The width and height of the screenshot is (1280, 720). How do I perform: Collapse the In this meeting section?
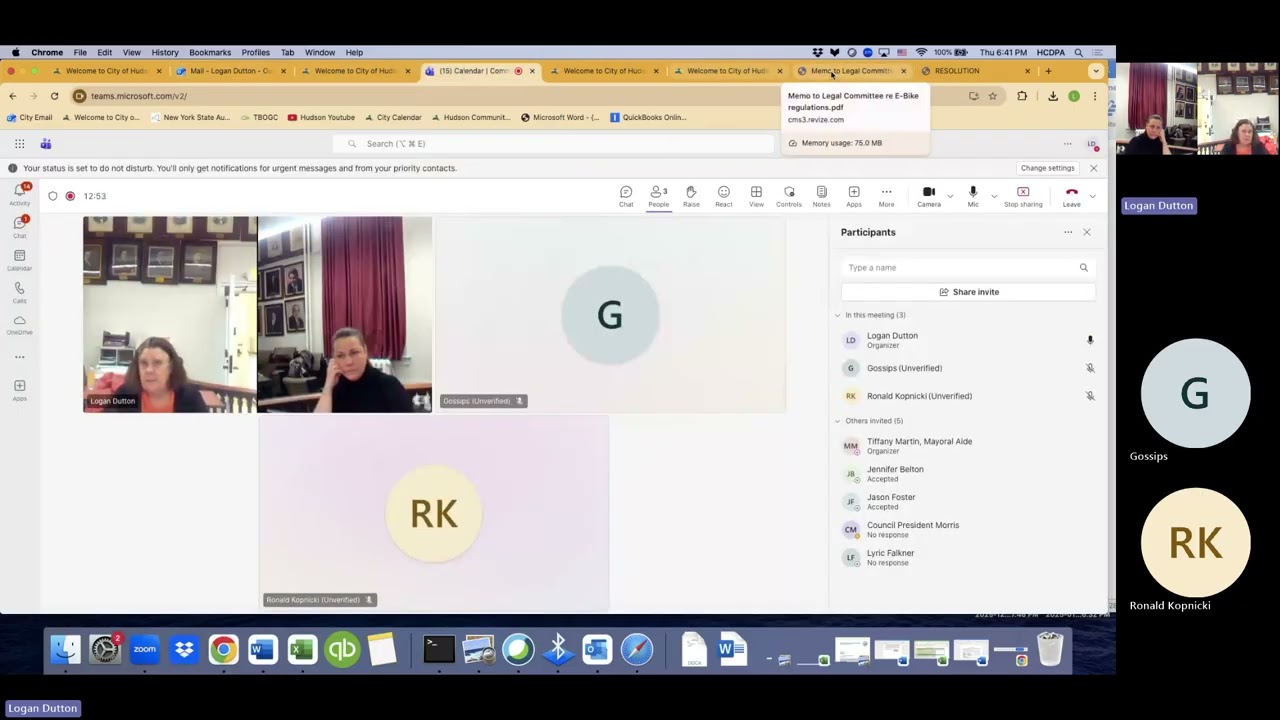coord(838,315)
